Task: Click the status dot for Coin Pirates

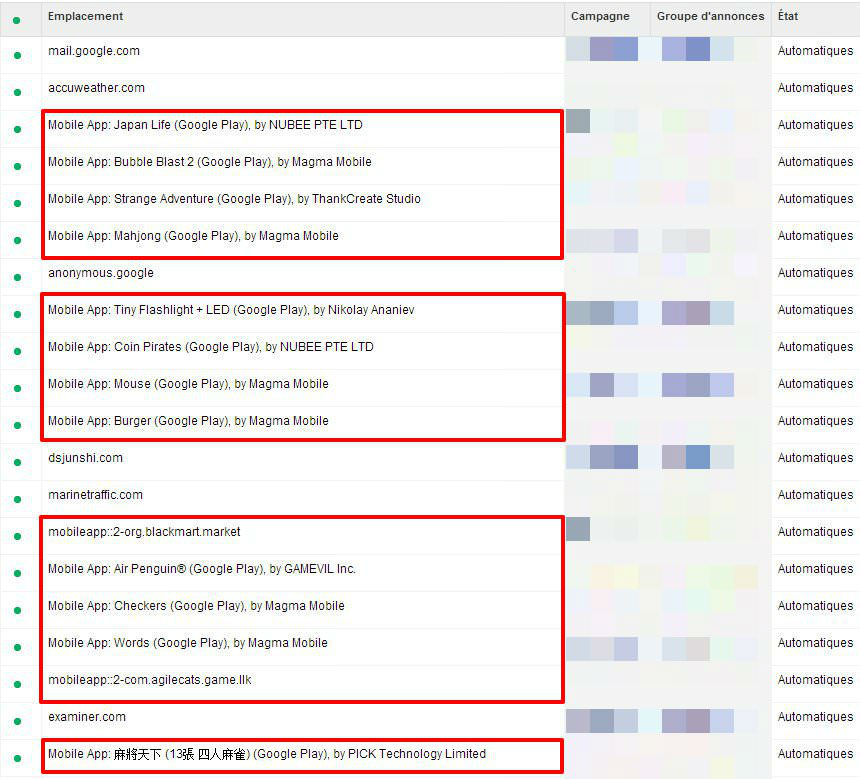Action: point(17,351)
